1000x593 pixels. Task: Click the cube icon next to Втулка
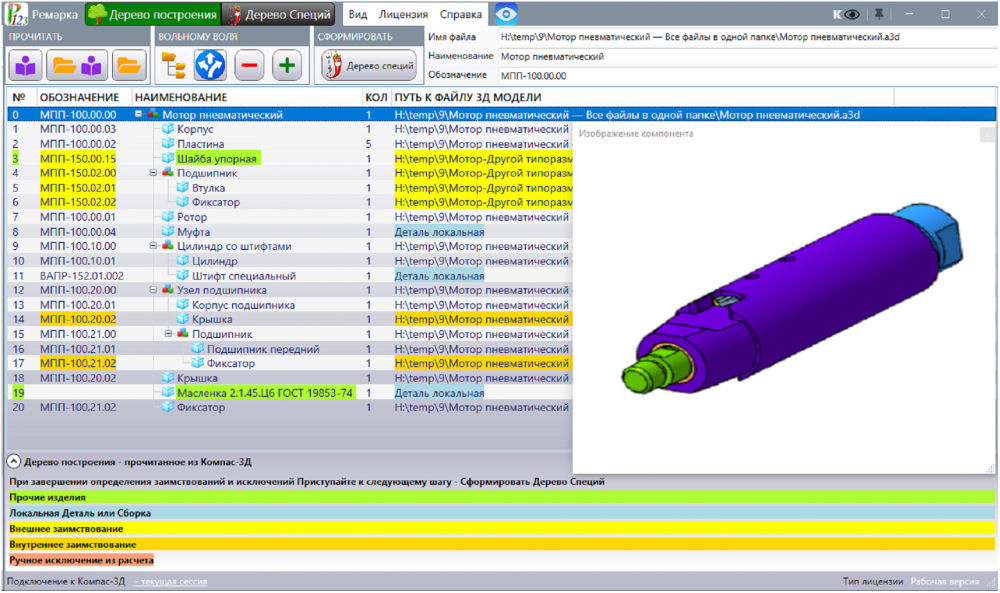182,187
